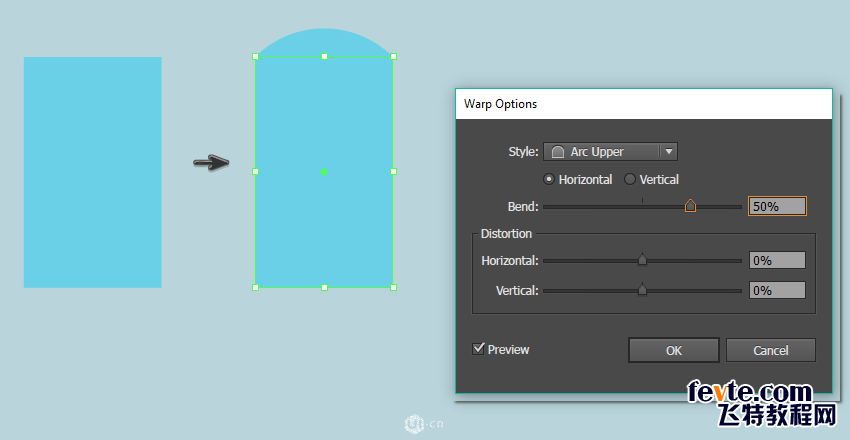This screenshot has width=850, height=440.
Task: Click the Arc Upper style icon
Action: coord(557,152)
